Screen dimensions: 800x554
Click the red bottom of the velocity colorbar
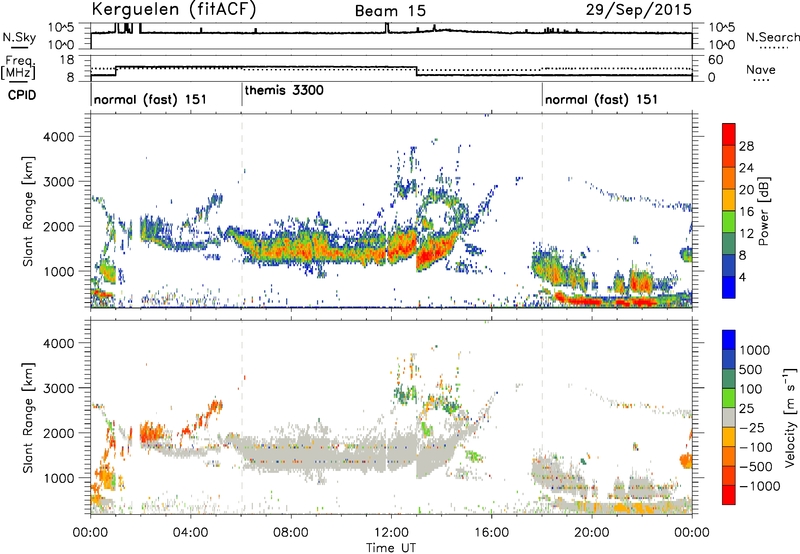point(729,495)
